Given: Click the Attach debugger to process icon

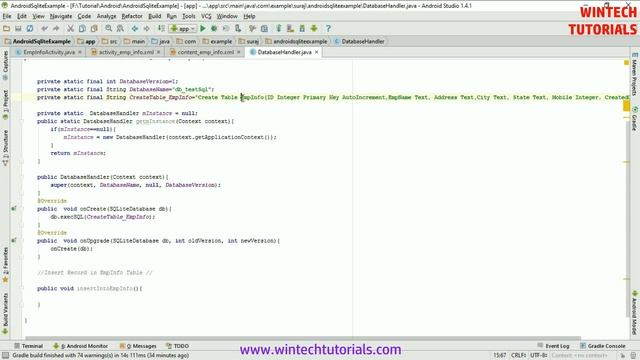Looking at the screenshot, I should (x=238, y=29).
